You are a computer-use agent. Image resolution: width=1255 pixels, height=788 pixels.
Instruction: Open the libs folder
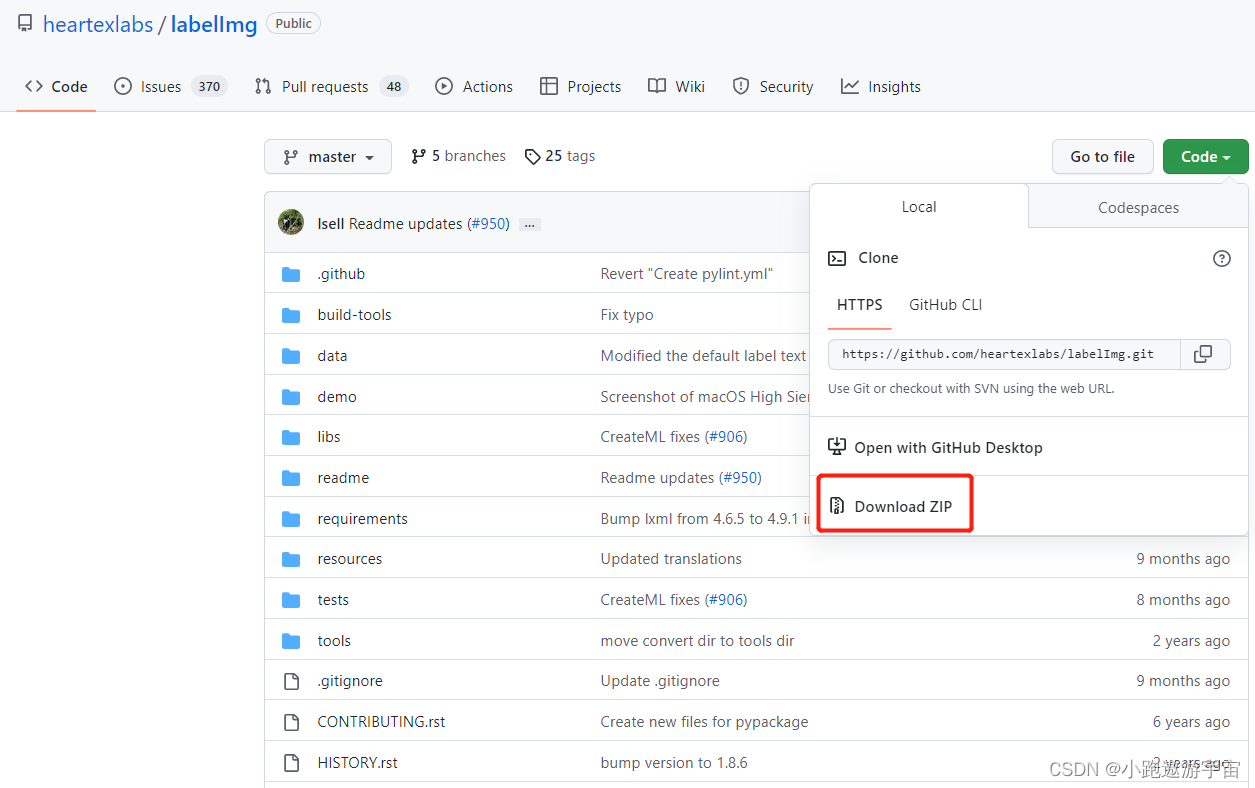tap(329, 437)
